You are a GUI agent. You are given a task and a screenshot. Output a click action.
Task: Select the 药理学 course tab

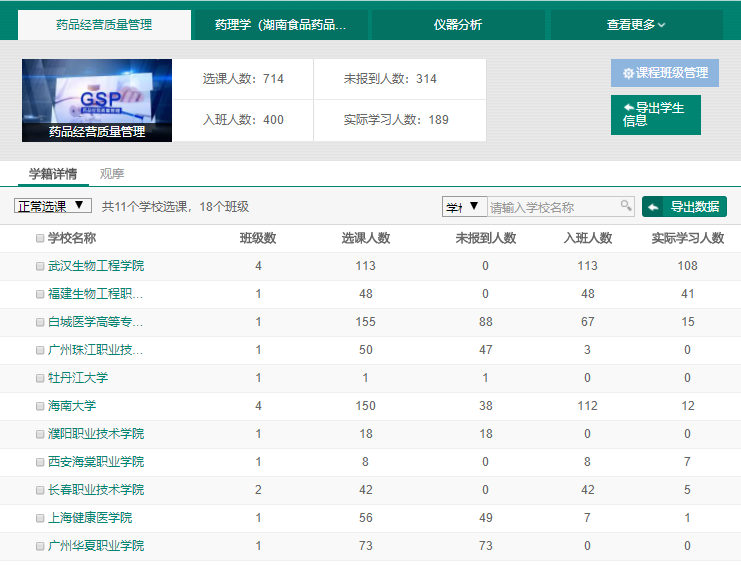click(x=280, y=25)
